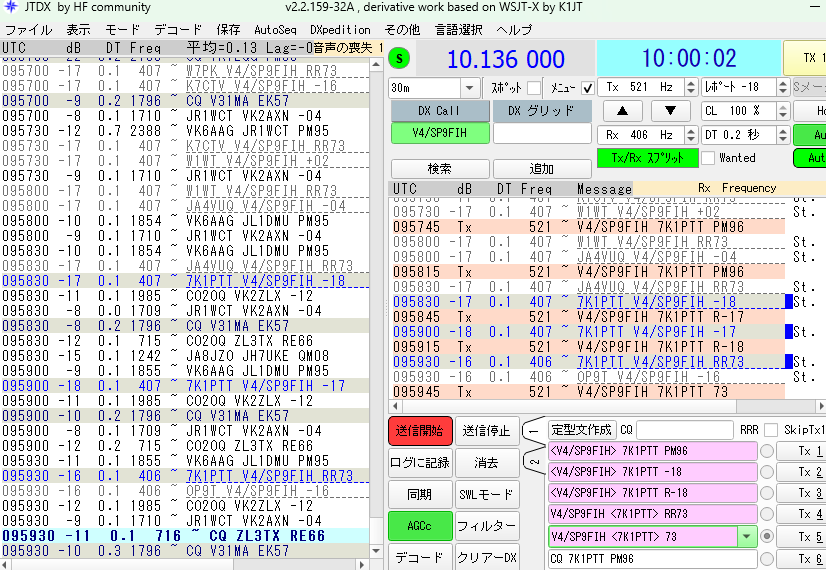Image resolution: width=826 pixels, height=570 pixels.
Task: Click the デコード button at bottom
Action: pos(420,556)
